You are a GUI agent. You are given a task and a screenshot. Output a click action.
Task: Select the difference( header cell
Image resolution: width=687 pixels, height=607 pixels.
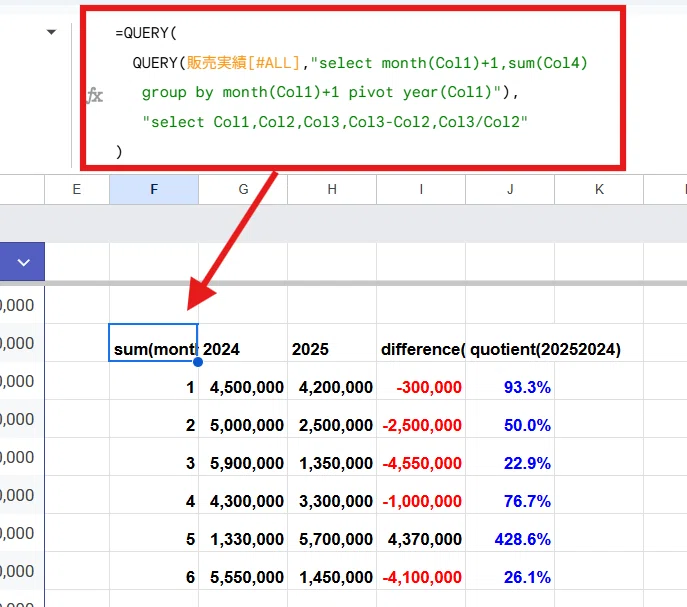pyautogui.click(x=421, y=343)
